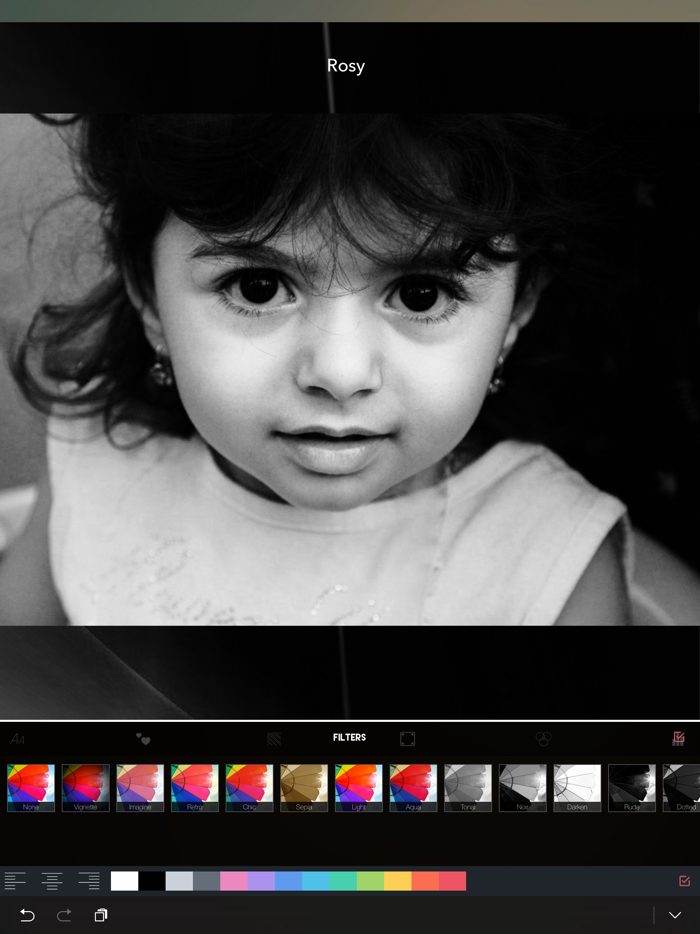Image resolution: width=700 pixels, height=934 pixels.
Task: Select the 'Rosy' title text
Action: pyautogui.click(x=346, y=66)
